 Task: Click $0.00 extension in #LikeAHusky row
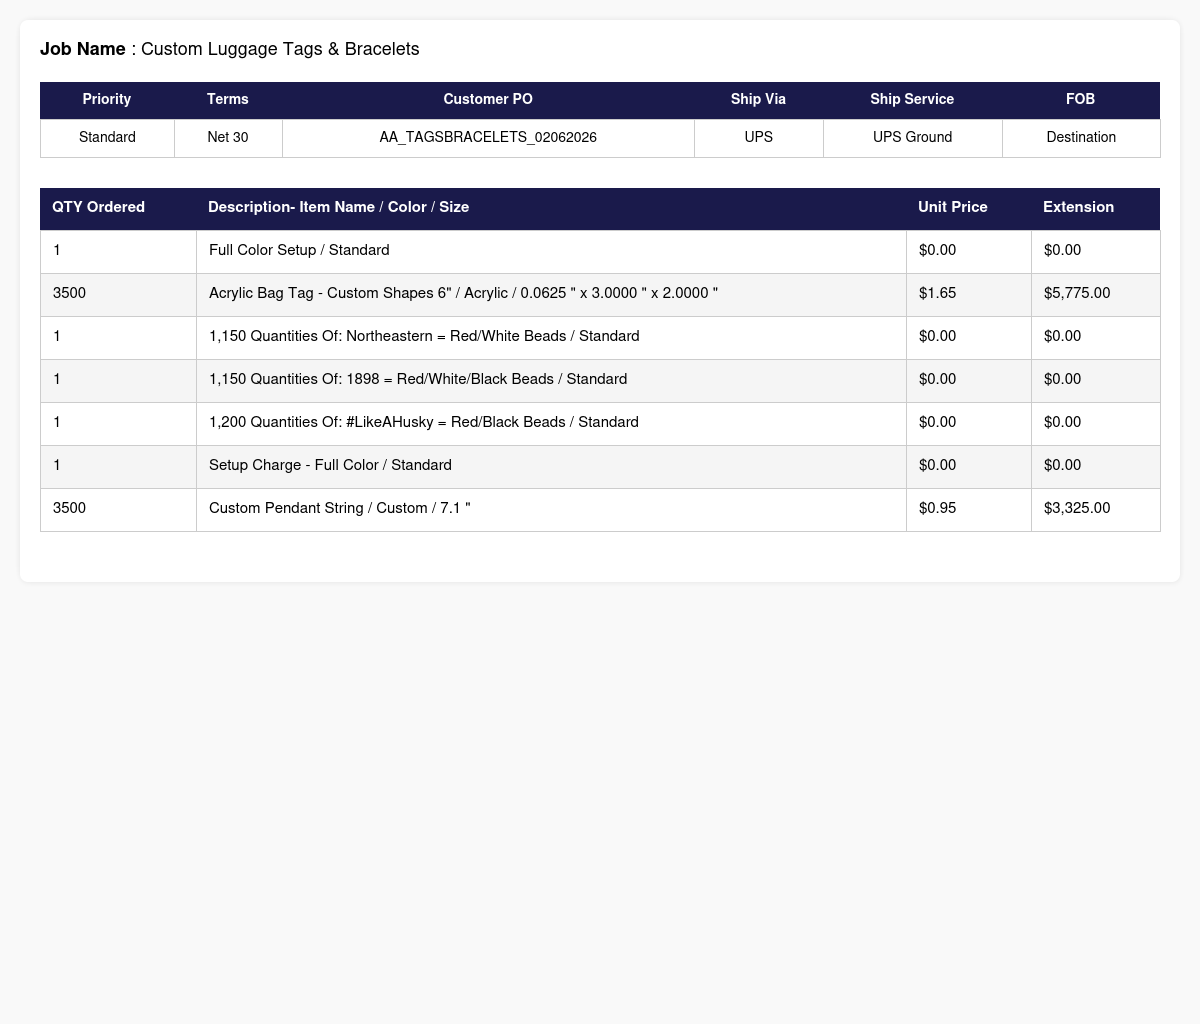tap(1062, 422)
